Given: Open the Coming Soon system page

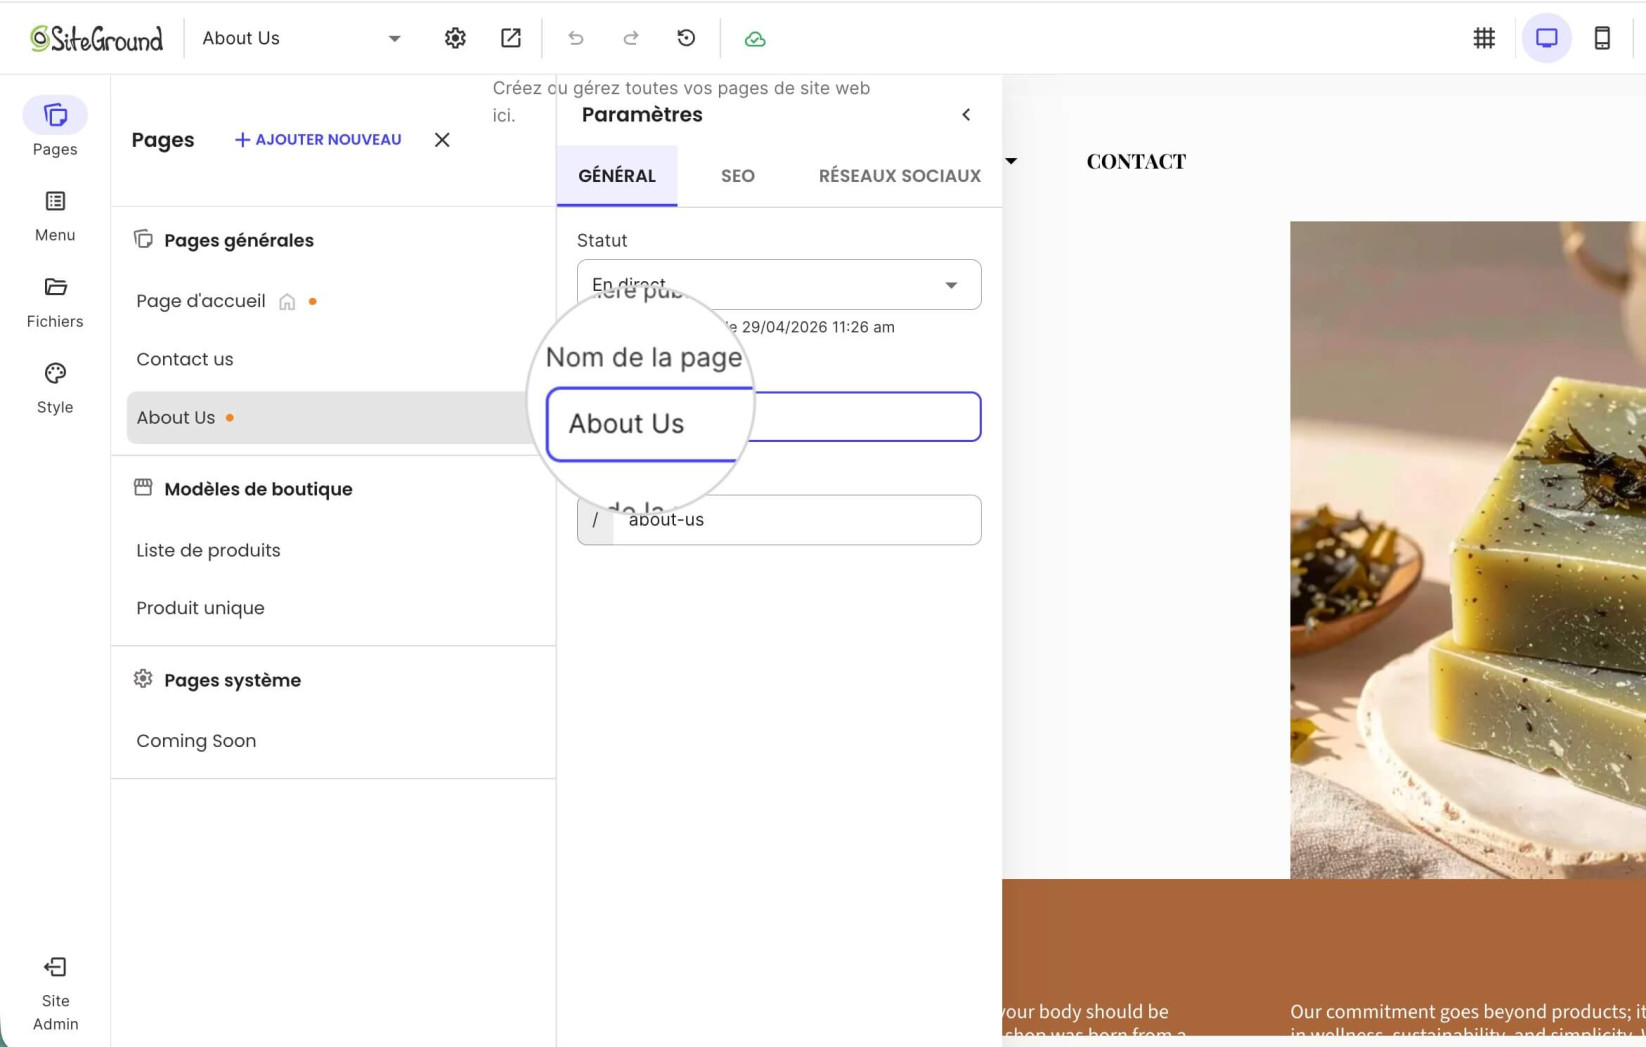Looking at the screenshot, I should pos(196,741).
